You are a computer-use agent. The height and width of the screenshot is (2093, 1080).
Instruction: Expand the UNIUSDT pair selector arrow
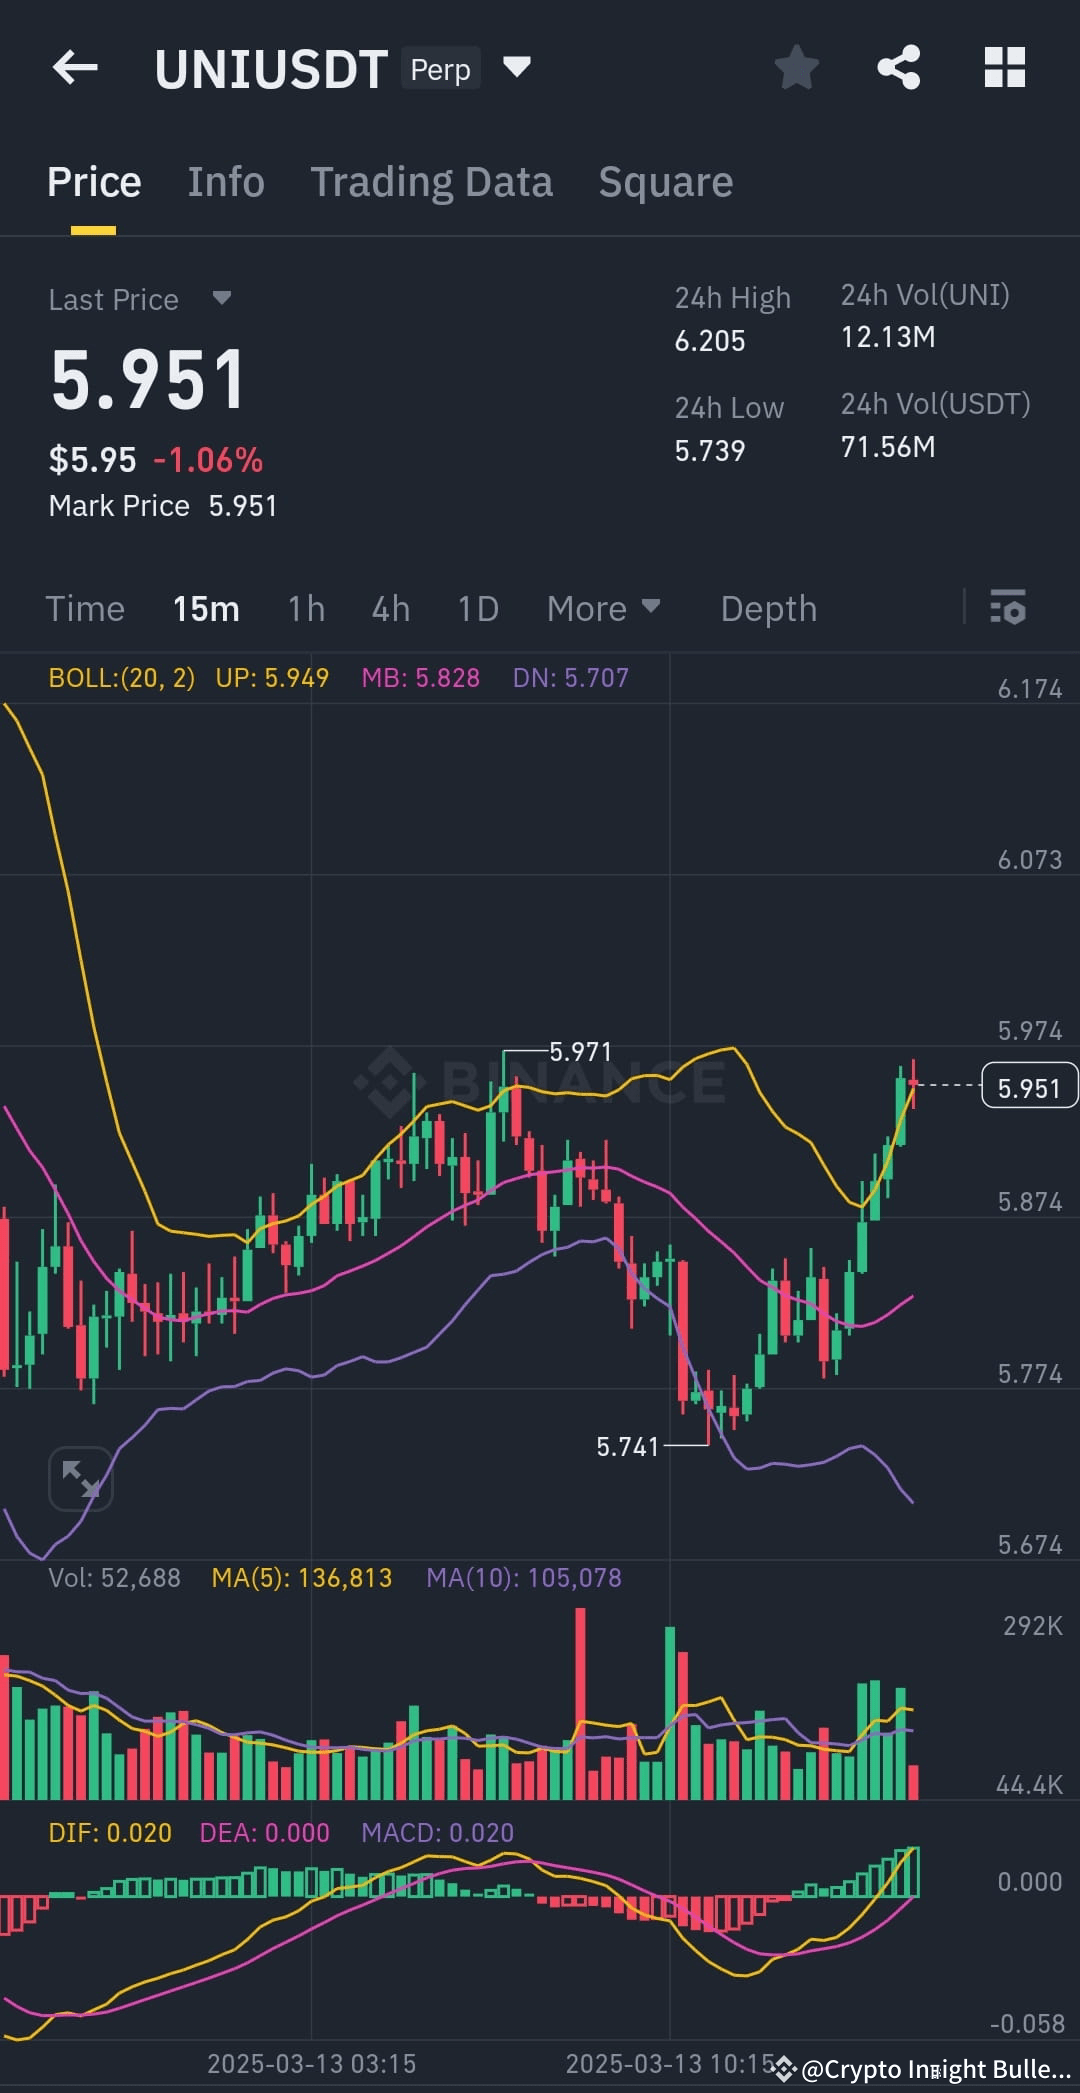click(516, 67)
